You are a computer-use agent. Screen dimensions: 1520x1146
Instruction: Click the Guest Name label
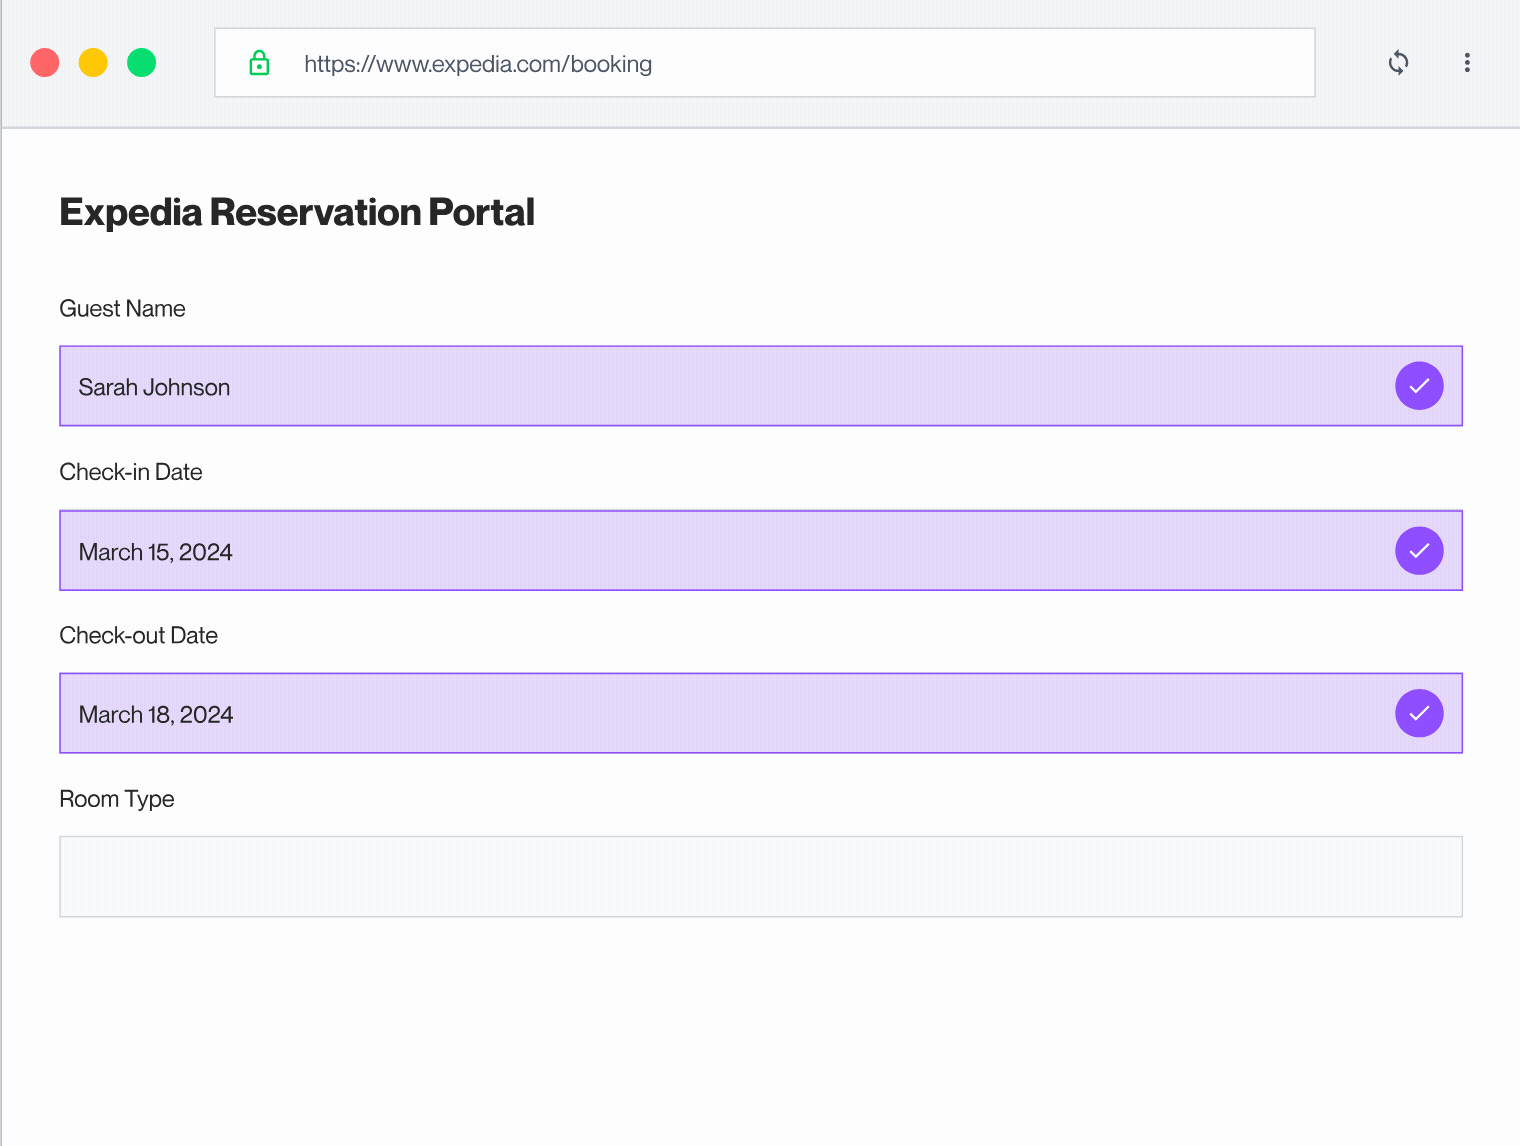(x=122, y=309)
